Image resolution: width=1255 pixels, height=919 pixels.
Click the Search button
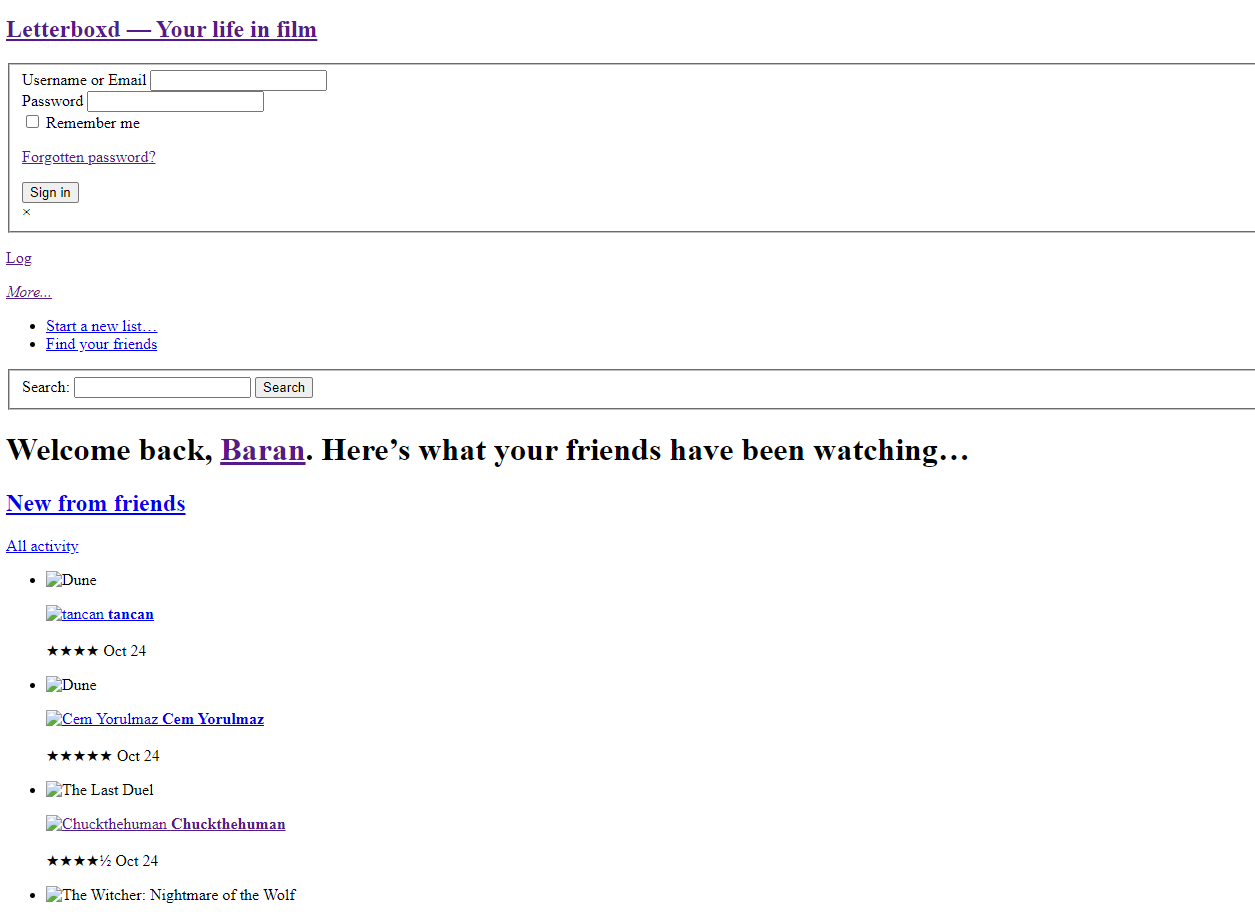tap(284, 387)
